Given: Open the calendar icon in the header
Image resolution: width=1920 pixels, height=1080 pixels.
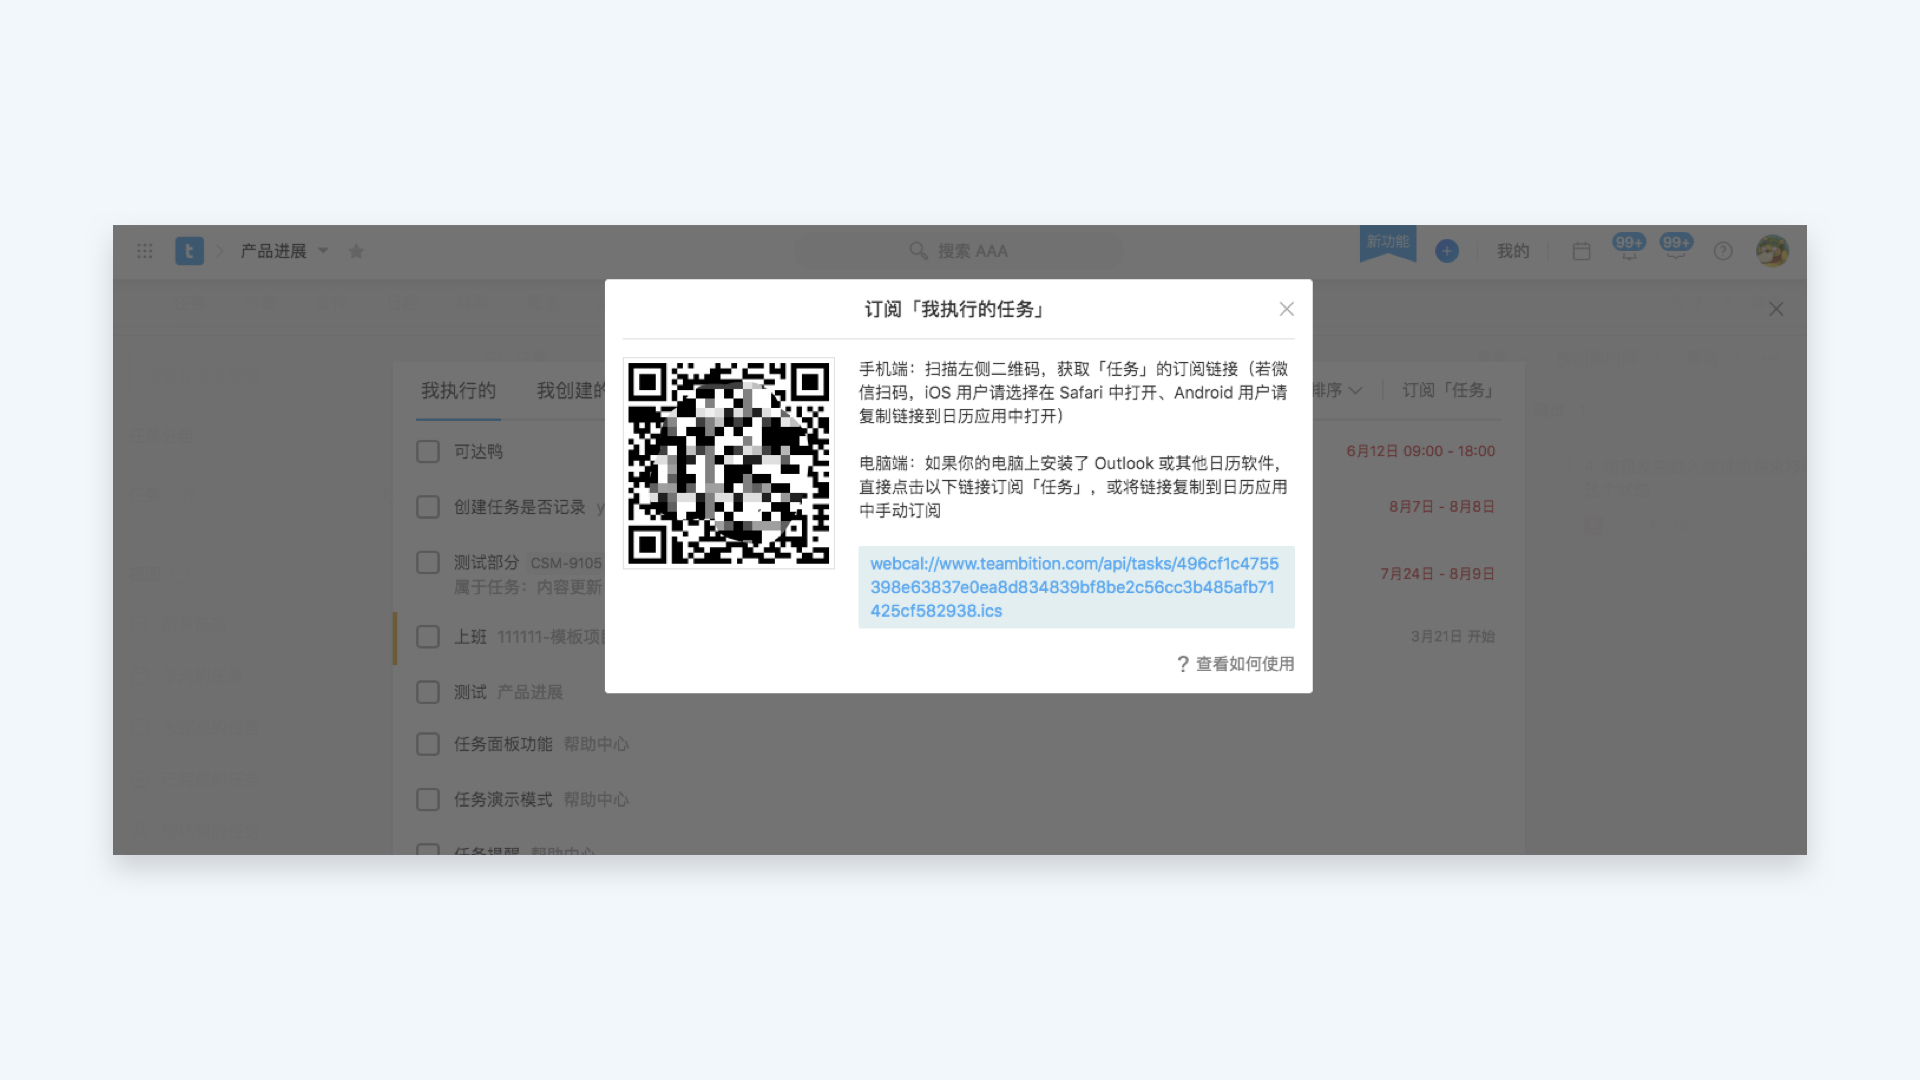Looking at the screenshot, I should [x=1581, y=251].
